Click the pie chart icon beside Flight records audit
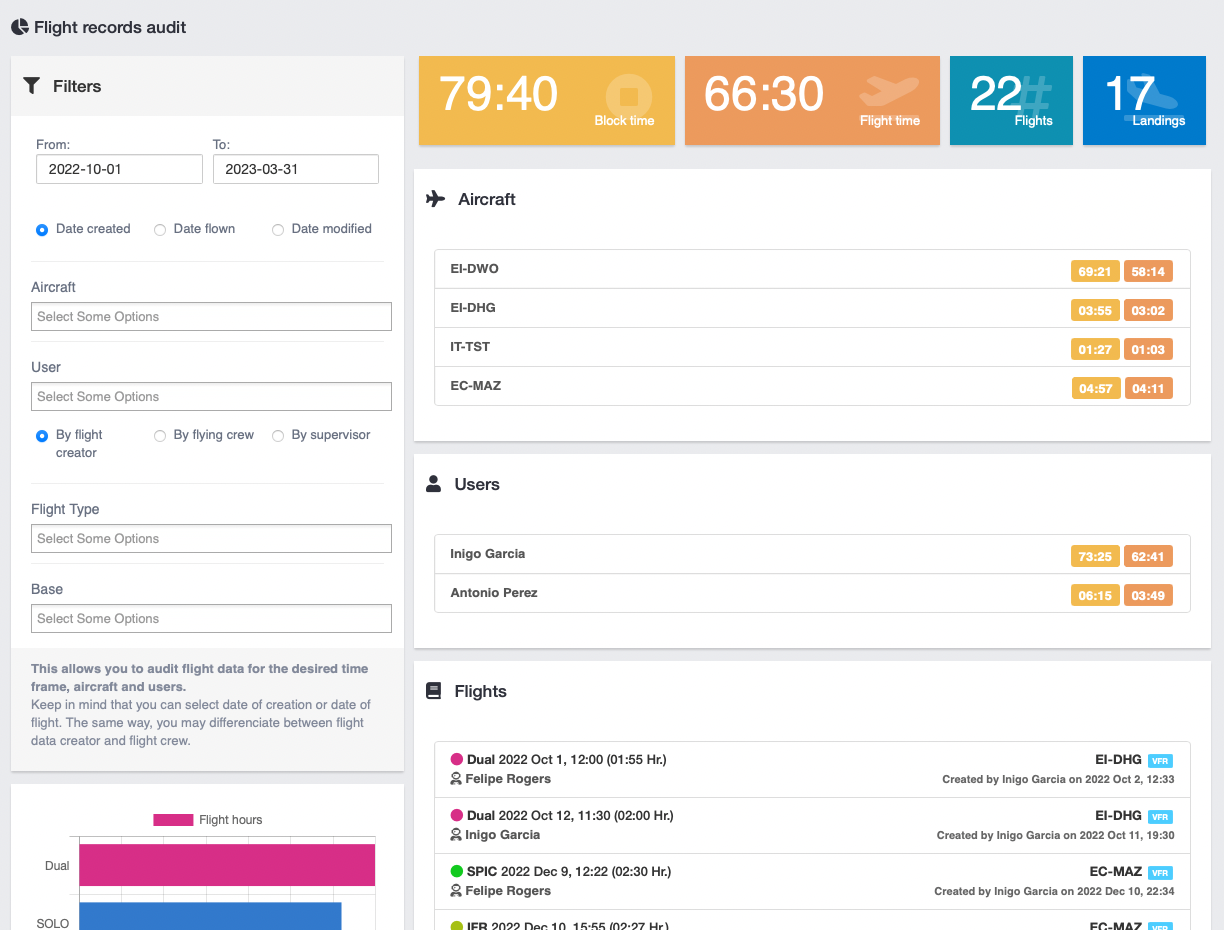 click(20, 27)
